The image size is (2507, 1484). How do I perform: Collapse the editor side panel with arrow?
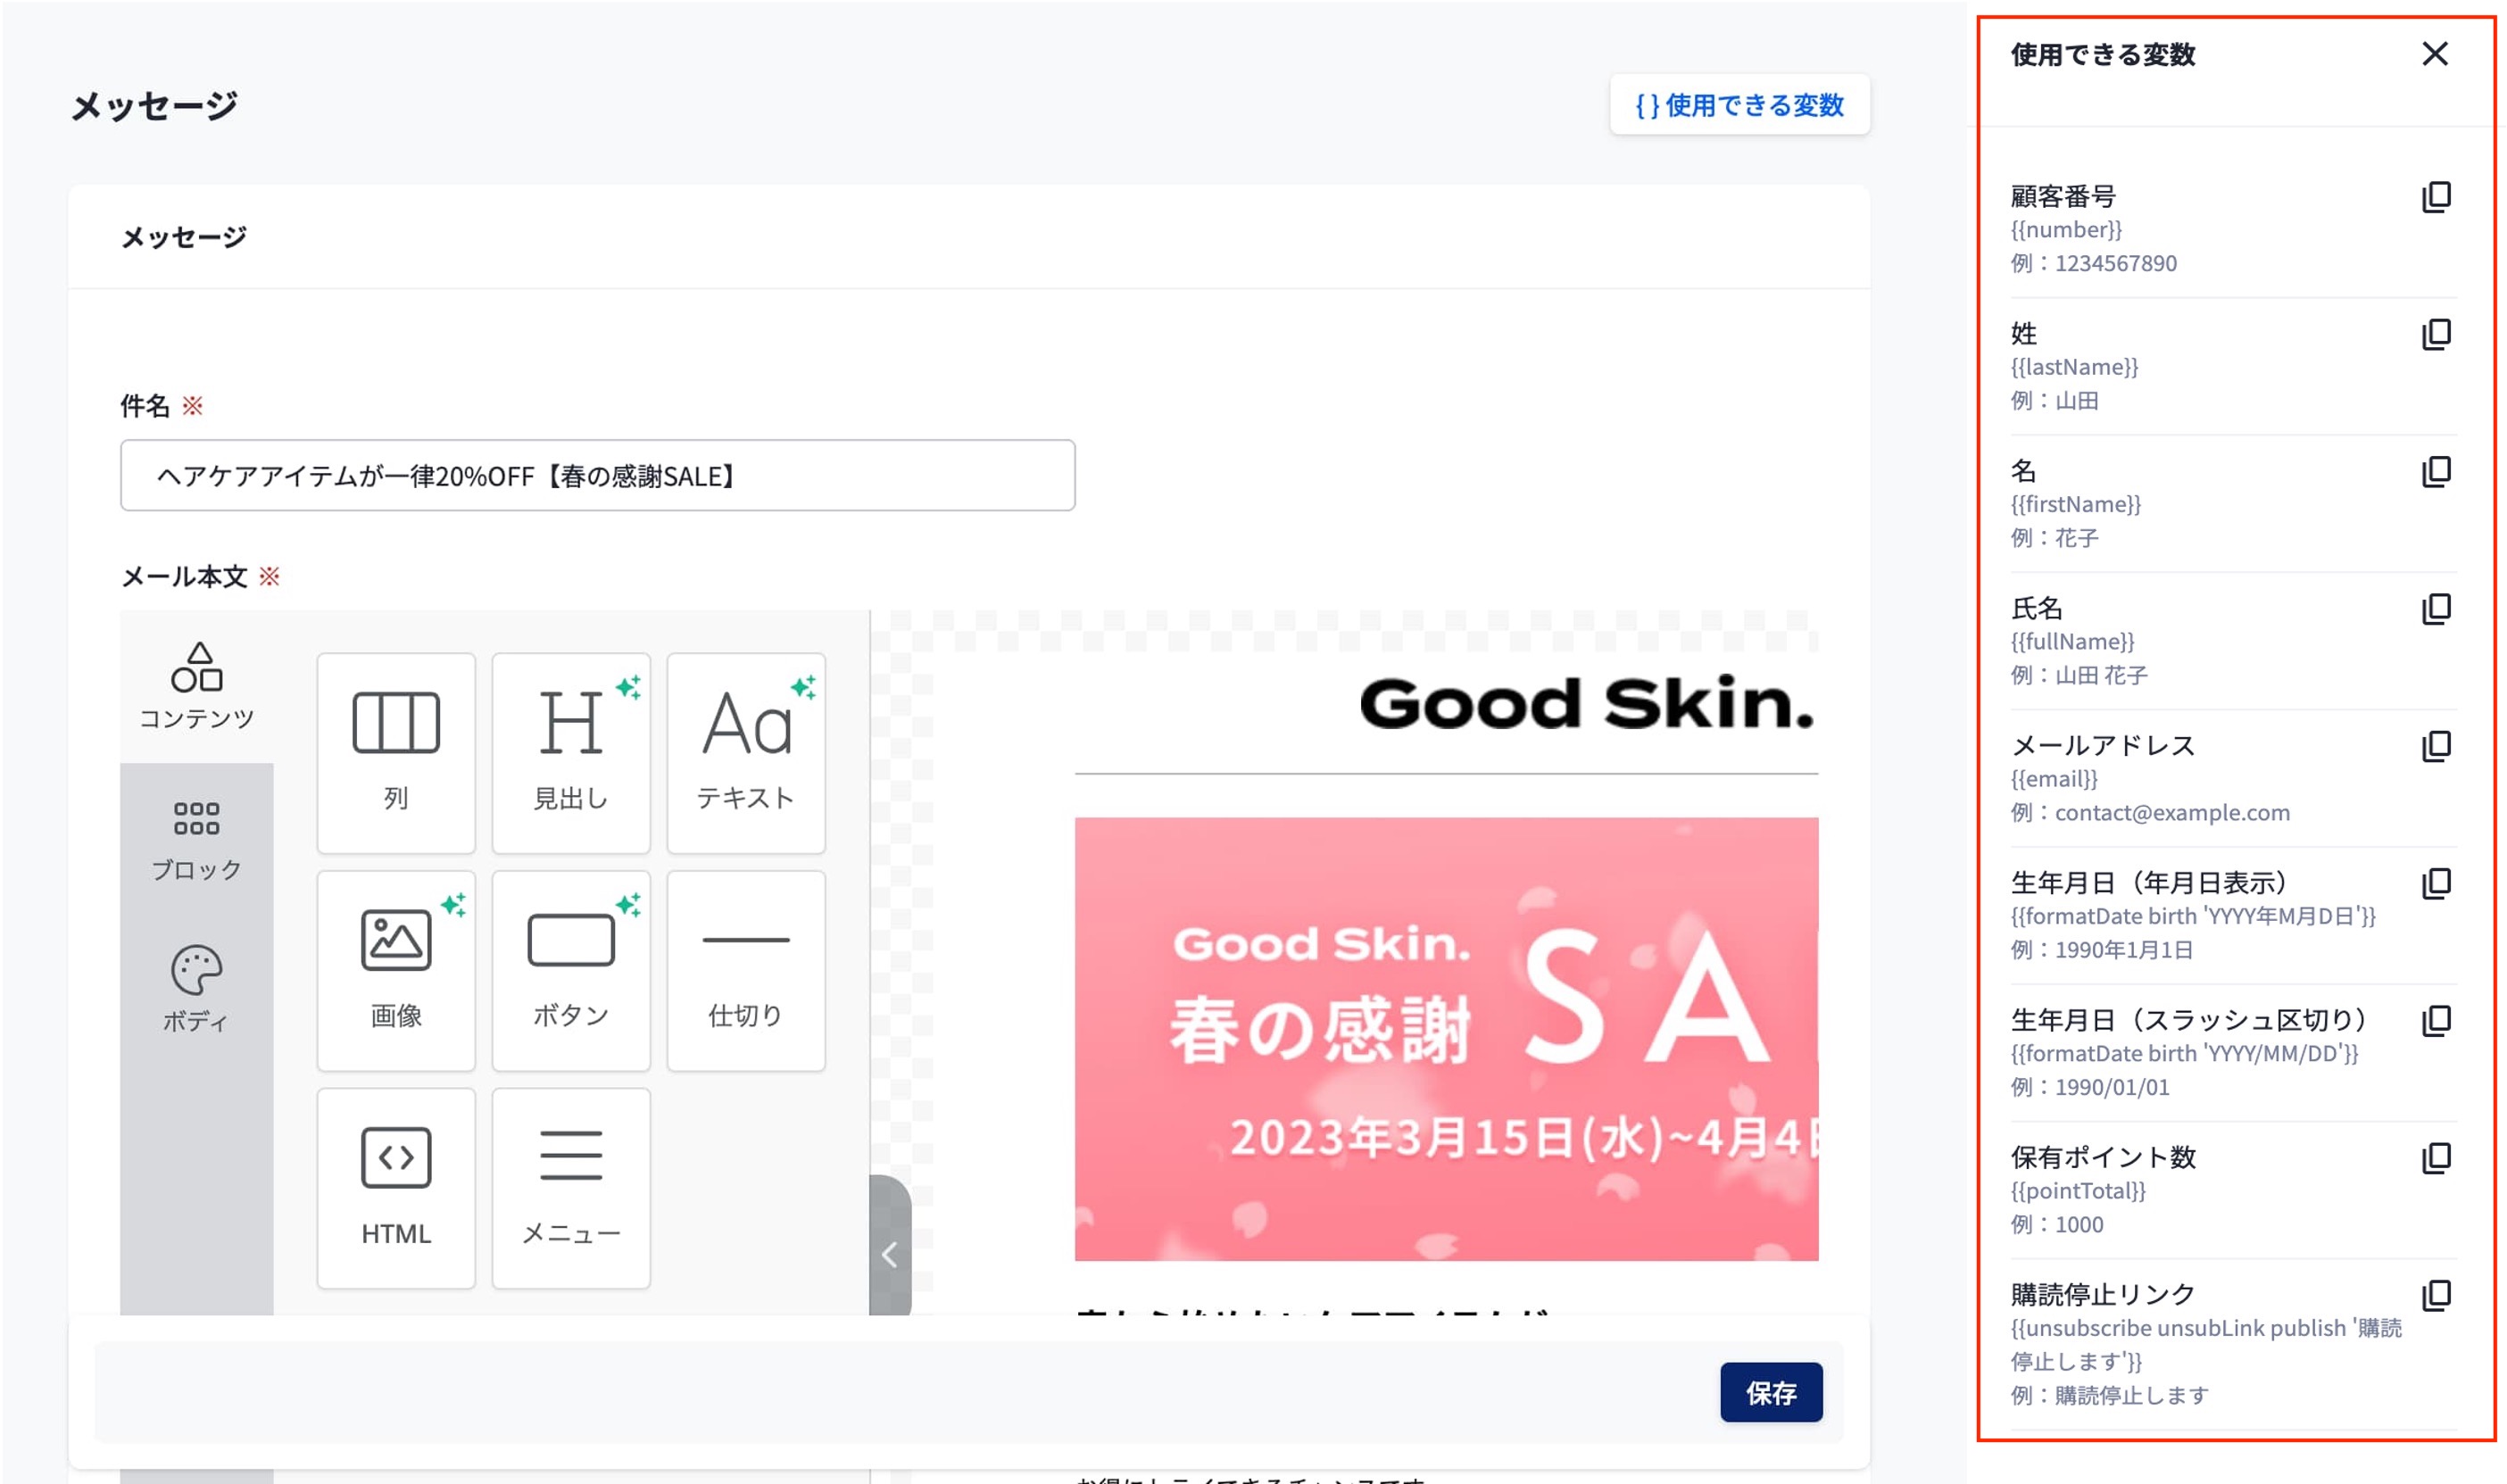(889, 1254)
